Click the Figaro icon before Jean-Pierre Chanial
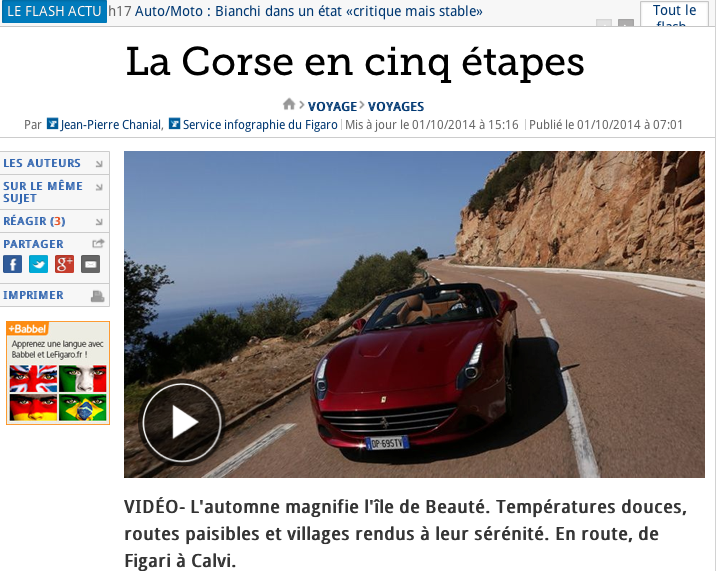 pos(53,124)
